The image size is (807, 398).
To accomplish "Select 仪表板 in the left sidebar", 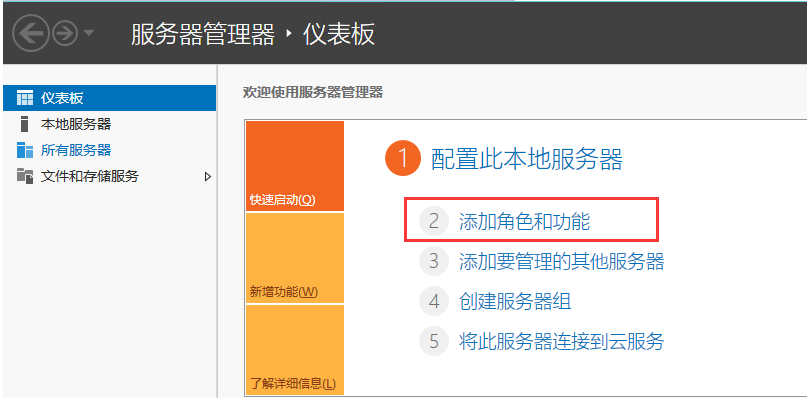I will click(x=109, y=98).
